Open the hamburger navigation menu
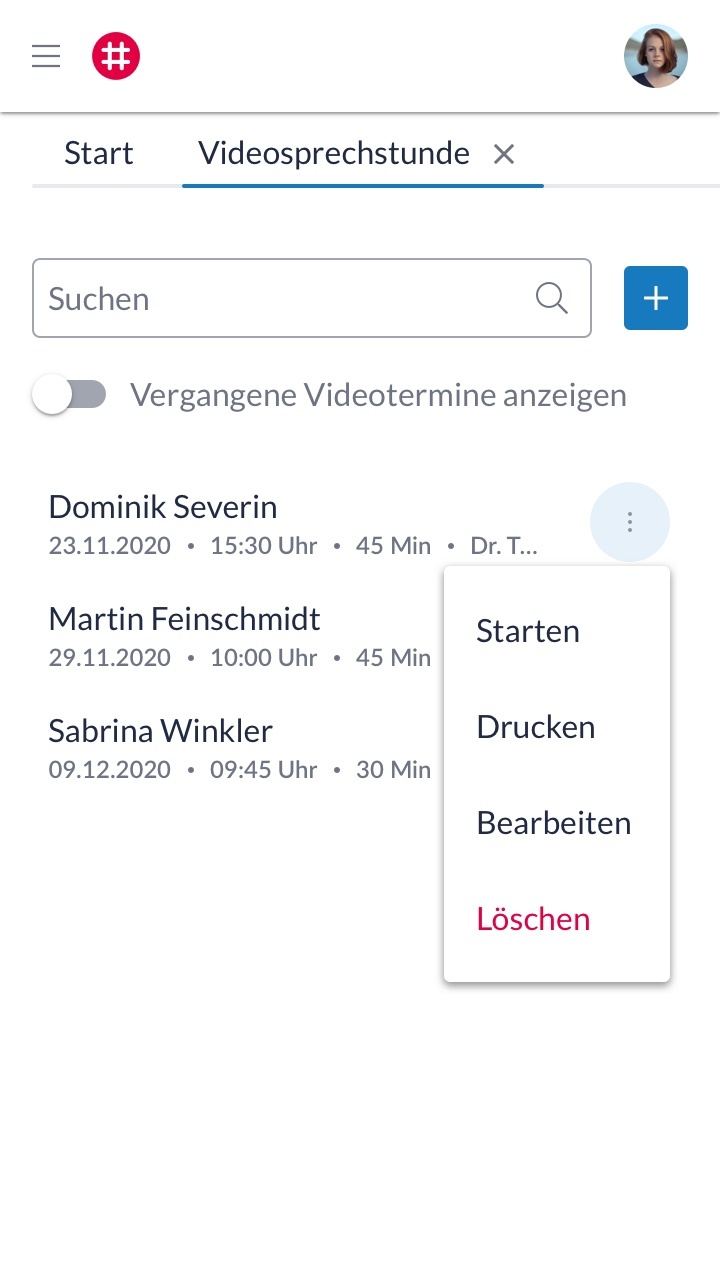This screenshot has height=1280, width=720. click(46, 56)
